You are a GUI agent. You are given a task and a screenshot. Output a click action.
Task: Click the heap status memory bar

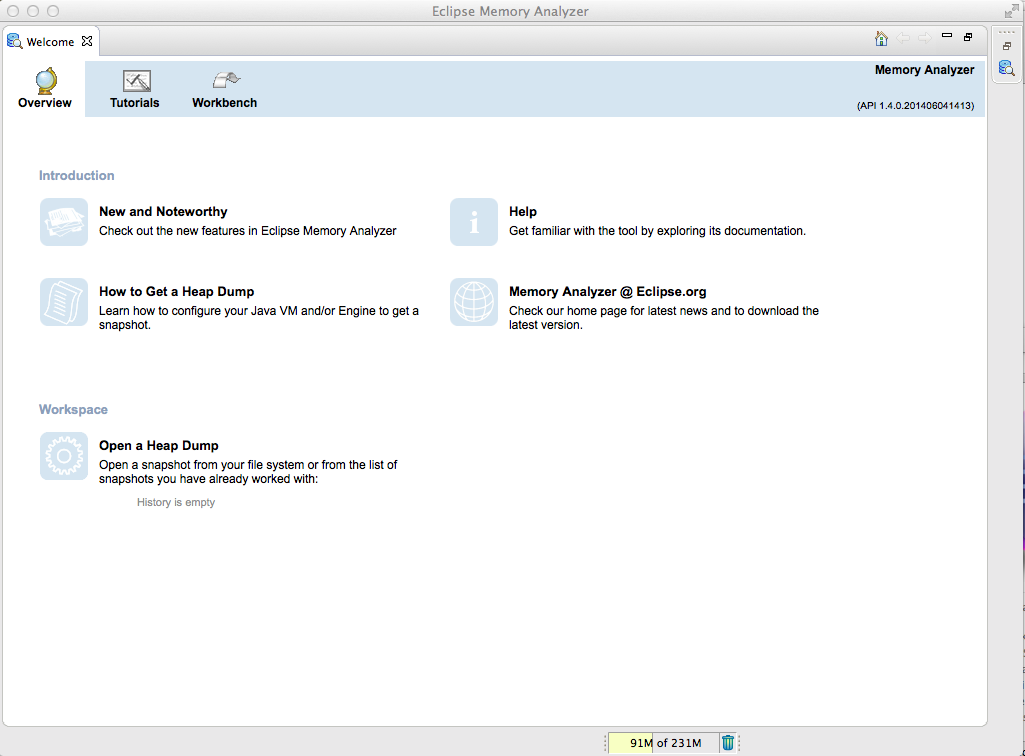[x=664, y=743]
